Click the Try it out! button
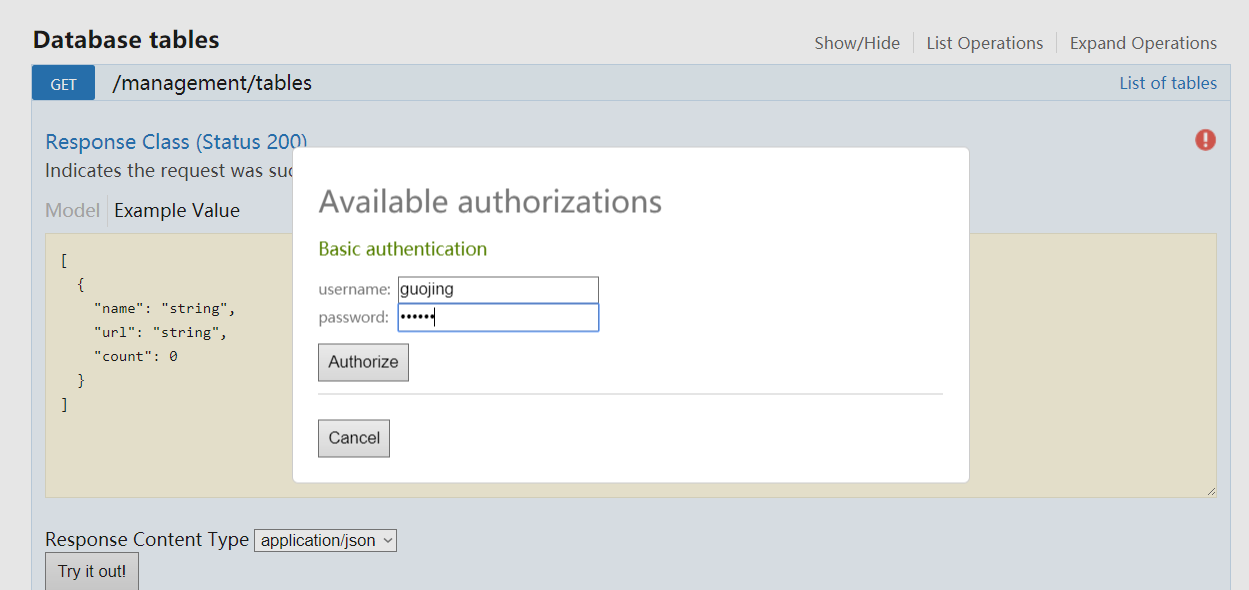The height and width of the screenshot is (590, 1249). [92, 571]
